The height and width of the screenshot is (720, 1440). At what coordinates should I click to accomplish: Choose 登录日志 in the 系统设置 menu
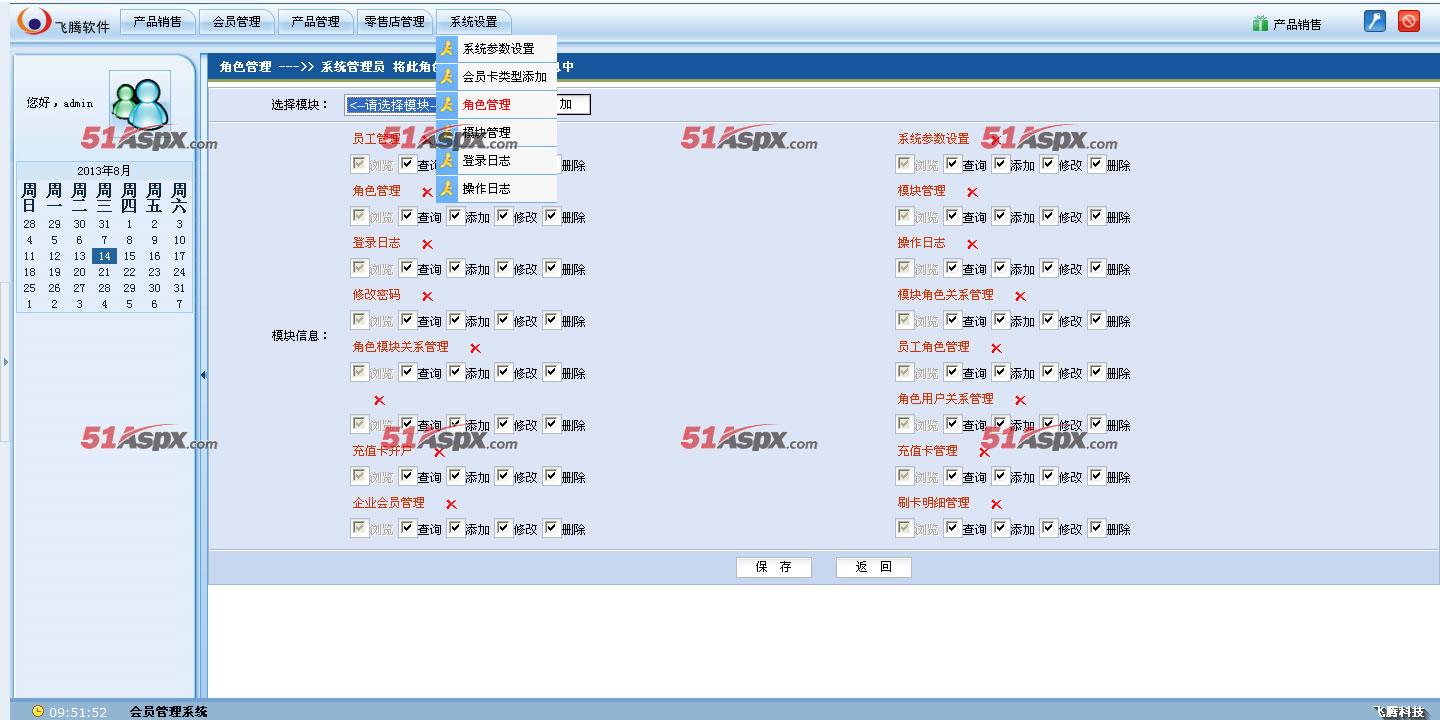pyautogui.click(x=496, y=160)
